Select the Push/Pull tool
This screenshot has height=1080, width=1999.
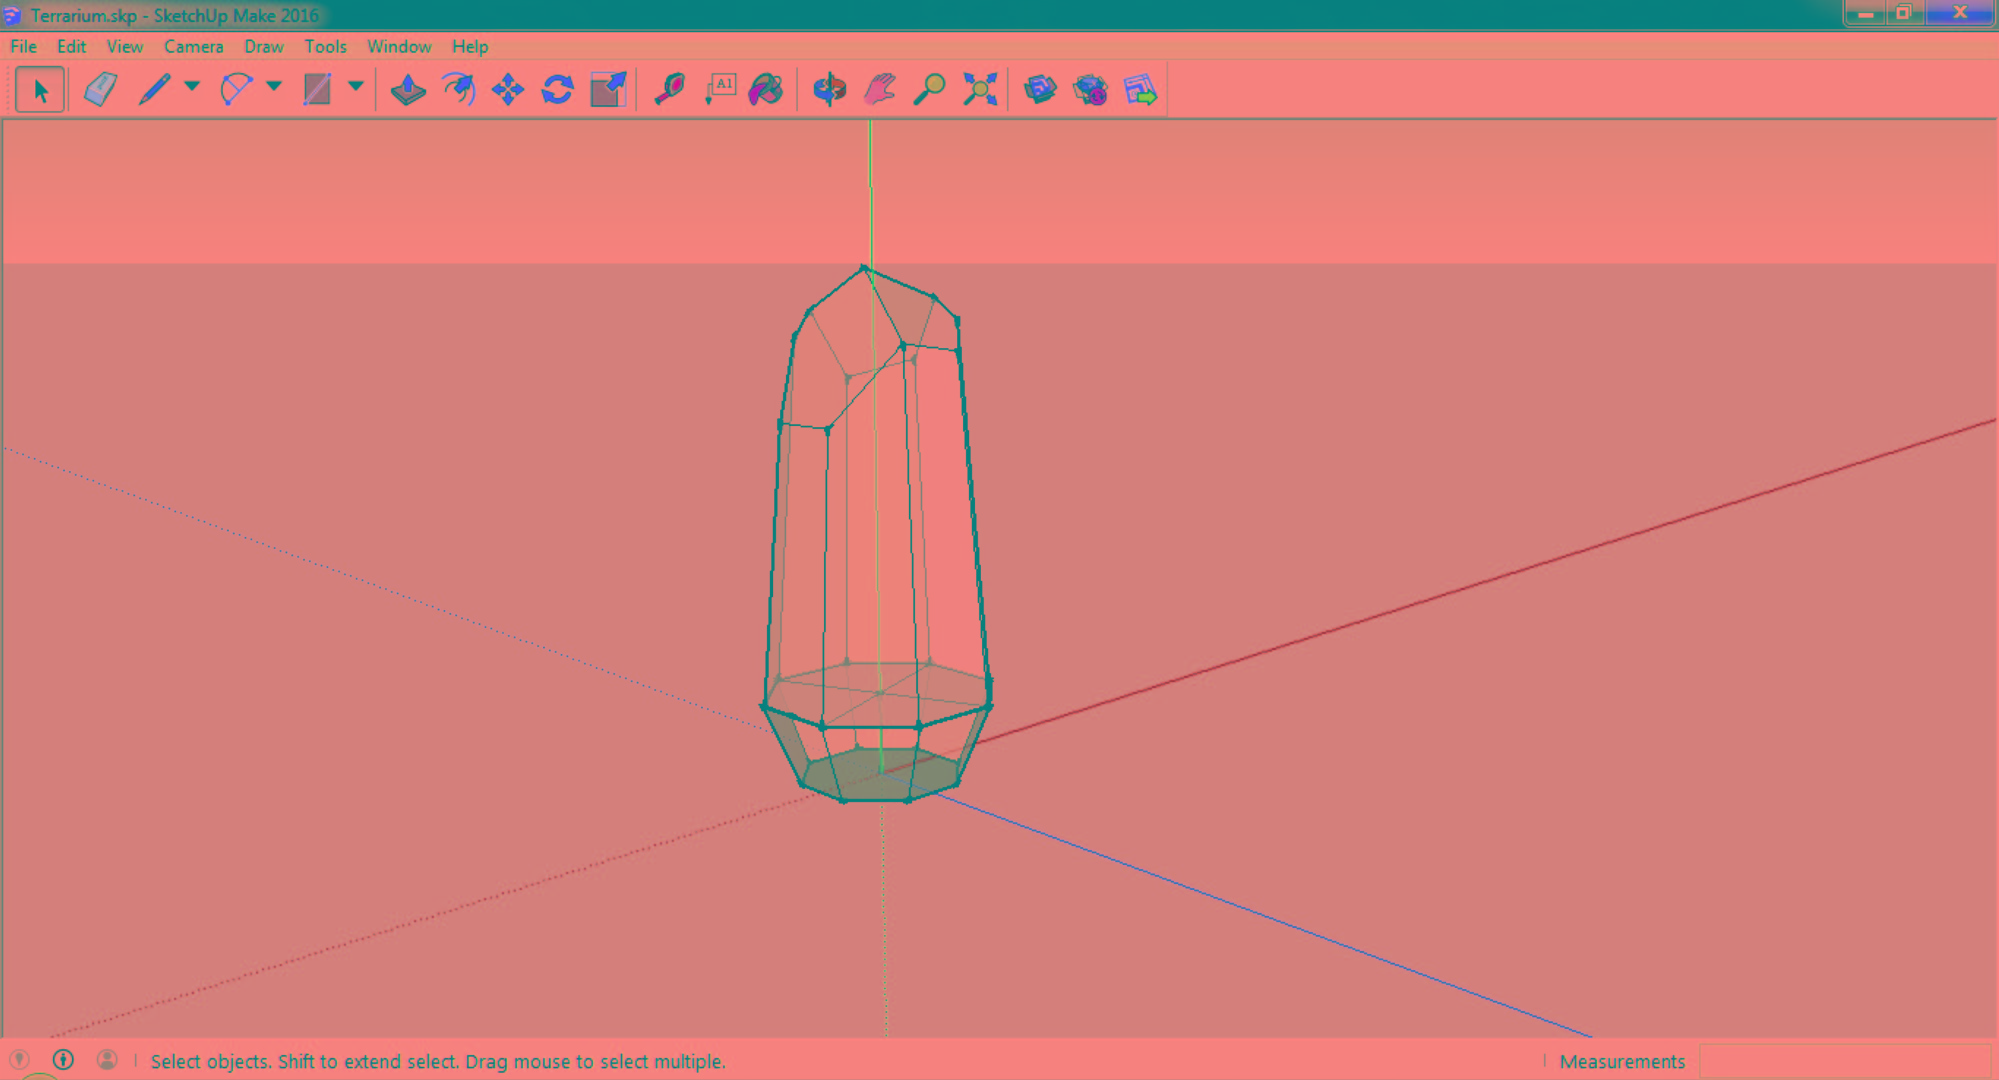click(408, 90)
